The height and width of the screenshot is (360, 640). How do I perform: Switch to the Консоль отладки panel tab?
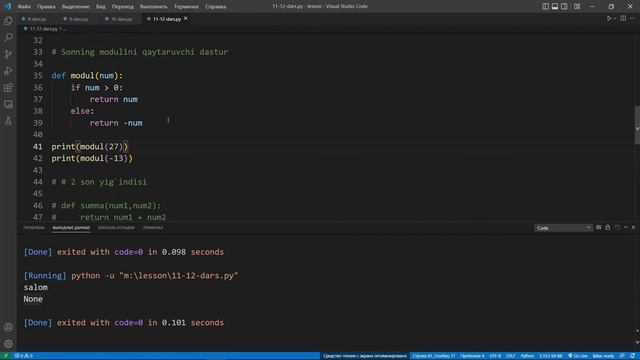[x=116, y=228]
